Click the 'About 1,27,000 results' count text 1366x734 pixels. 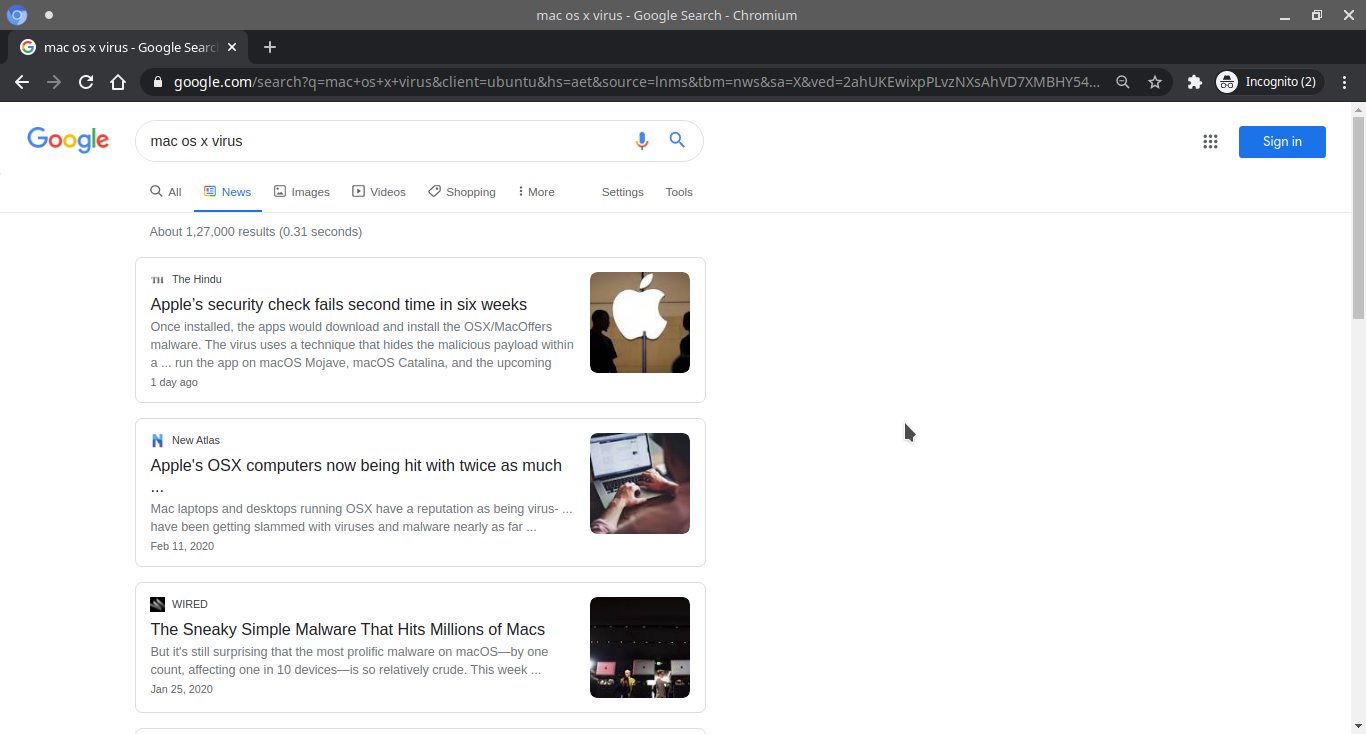coord(256,232)
